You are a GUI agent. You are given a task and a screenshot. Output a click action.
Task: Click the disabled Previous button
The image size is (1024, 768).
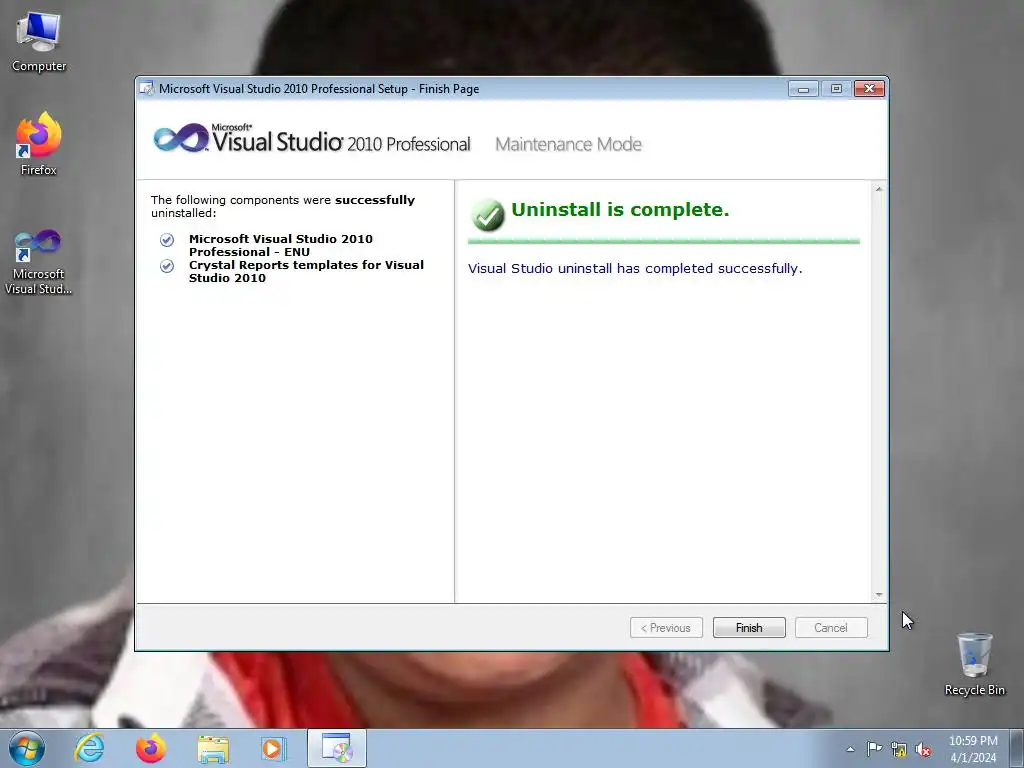pos(666,628)
